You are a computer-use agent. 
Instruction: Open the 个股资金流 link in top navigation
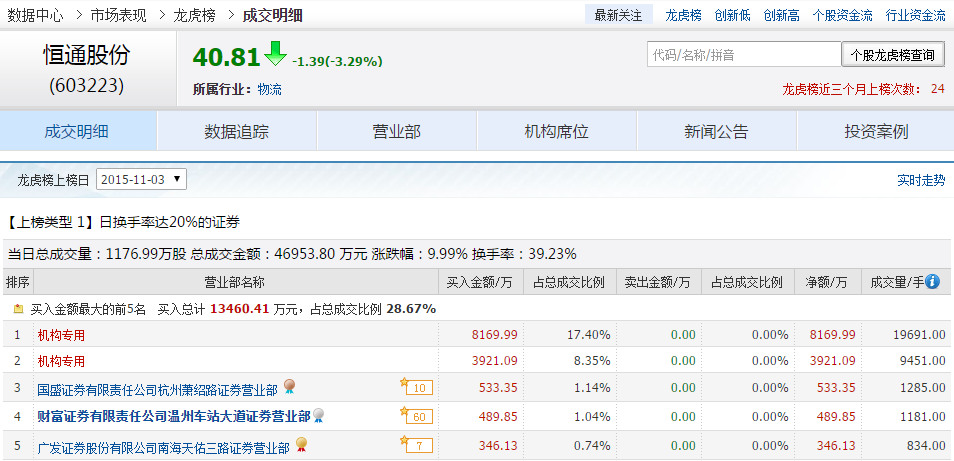(842, 15)
